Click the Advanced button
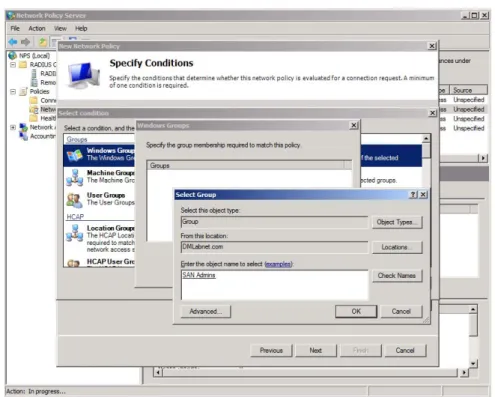 coord(206,311)
